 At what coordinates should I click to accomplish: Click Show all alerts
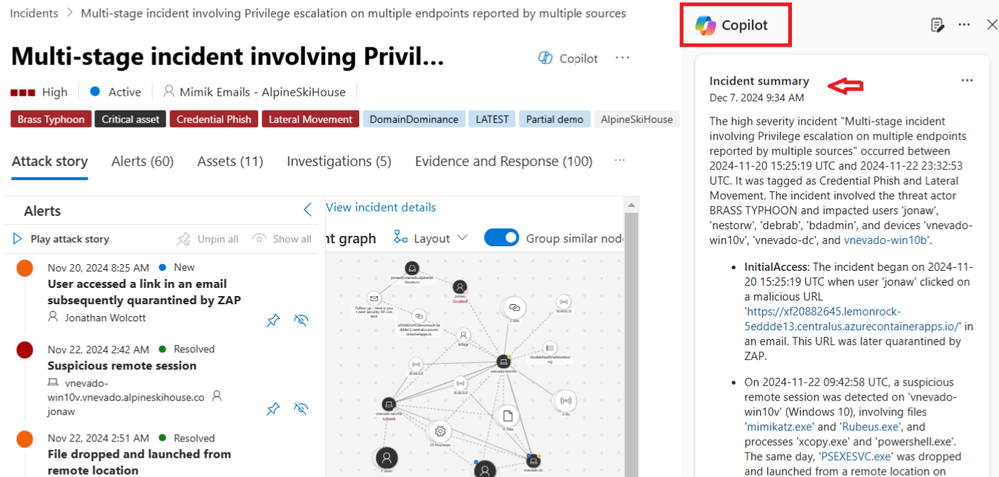pyautogui.click(x=282, y=239)
